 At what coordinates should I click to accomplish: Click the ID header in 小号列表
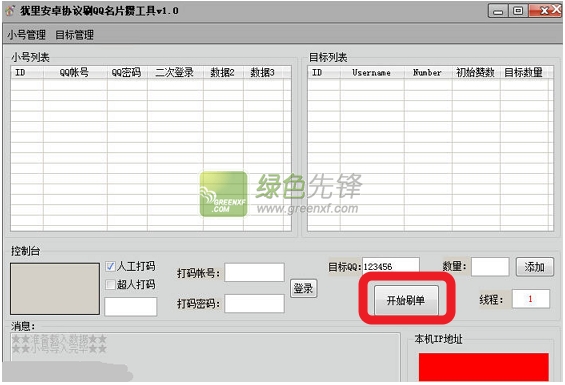pos(27,72)
